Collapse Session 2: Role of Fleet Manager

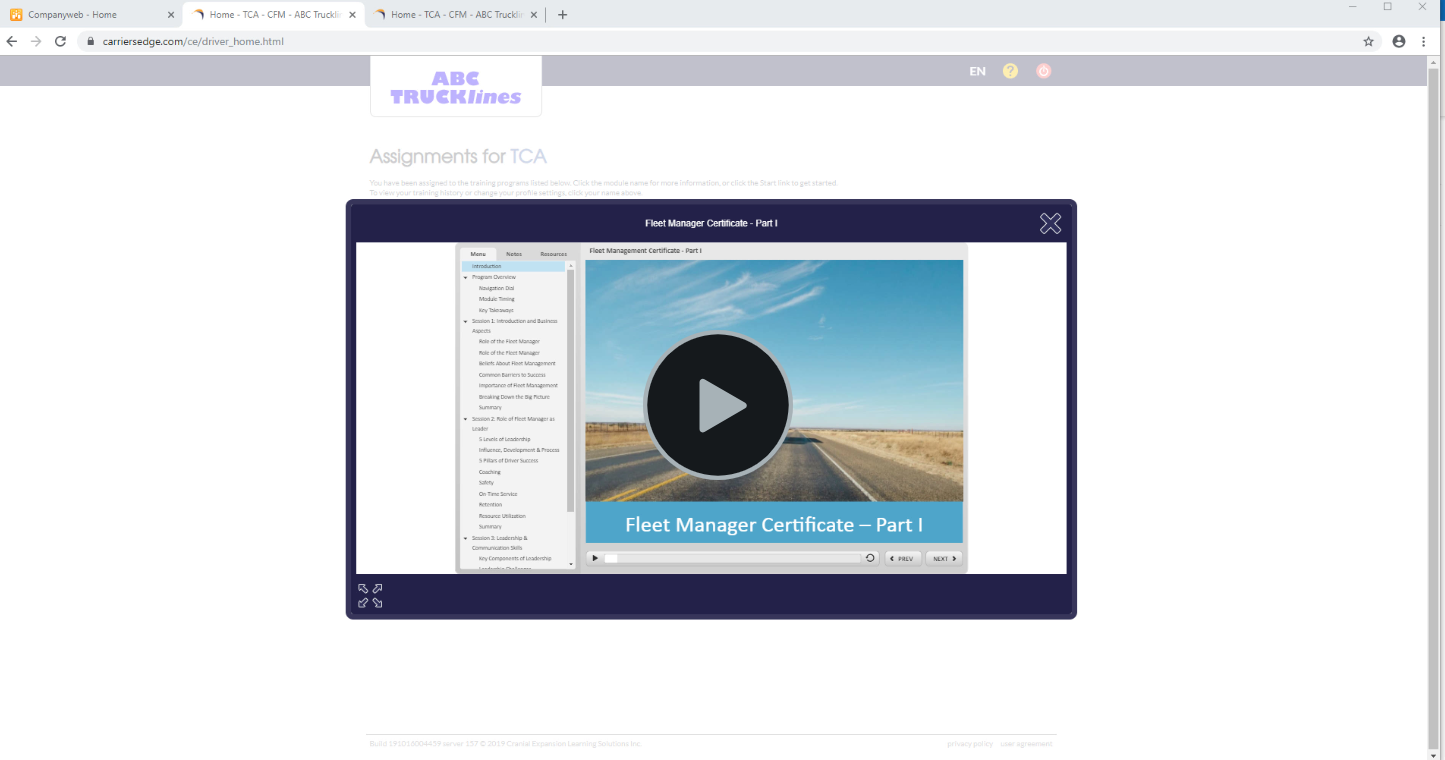click(465, 419)
